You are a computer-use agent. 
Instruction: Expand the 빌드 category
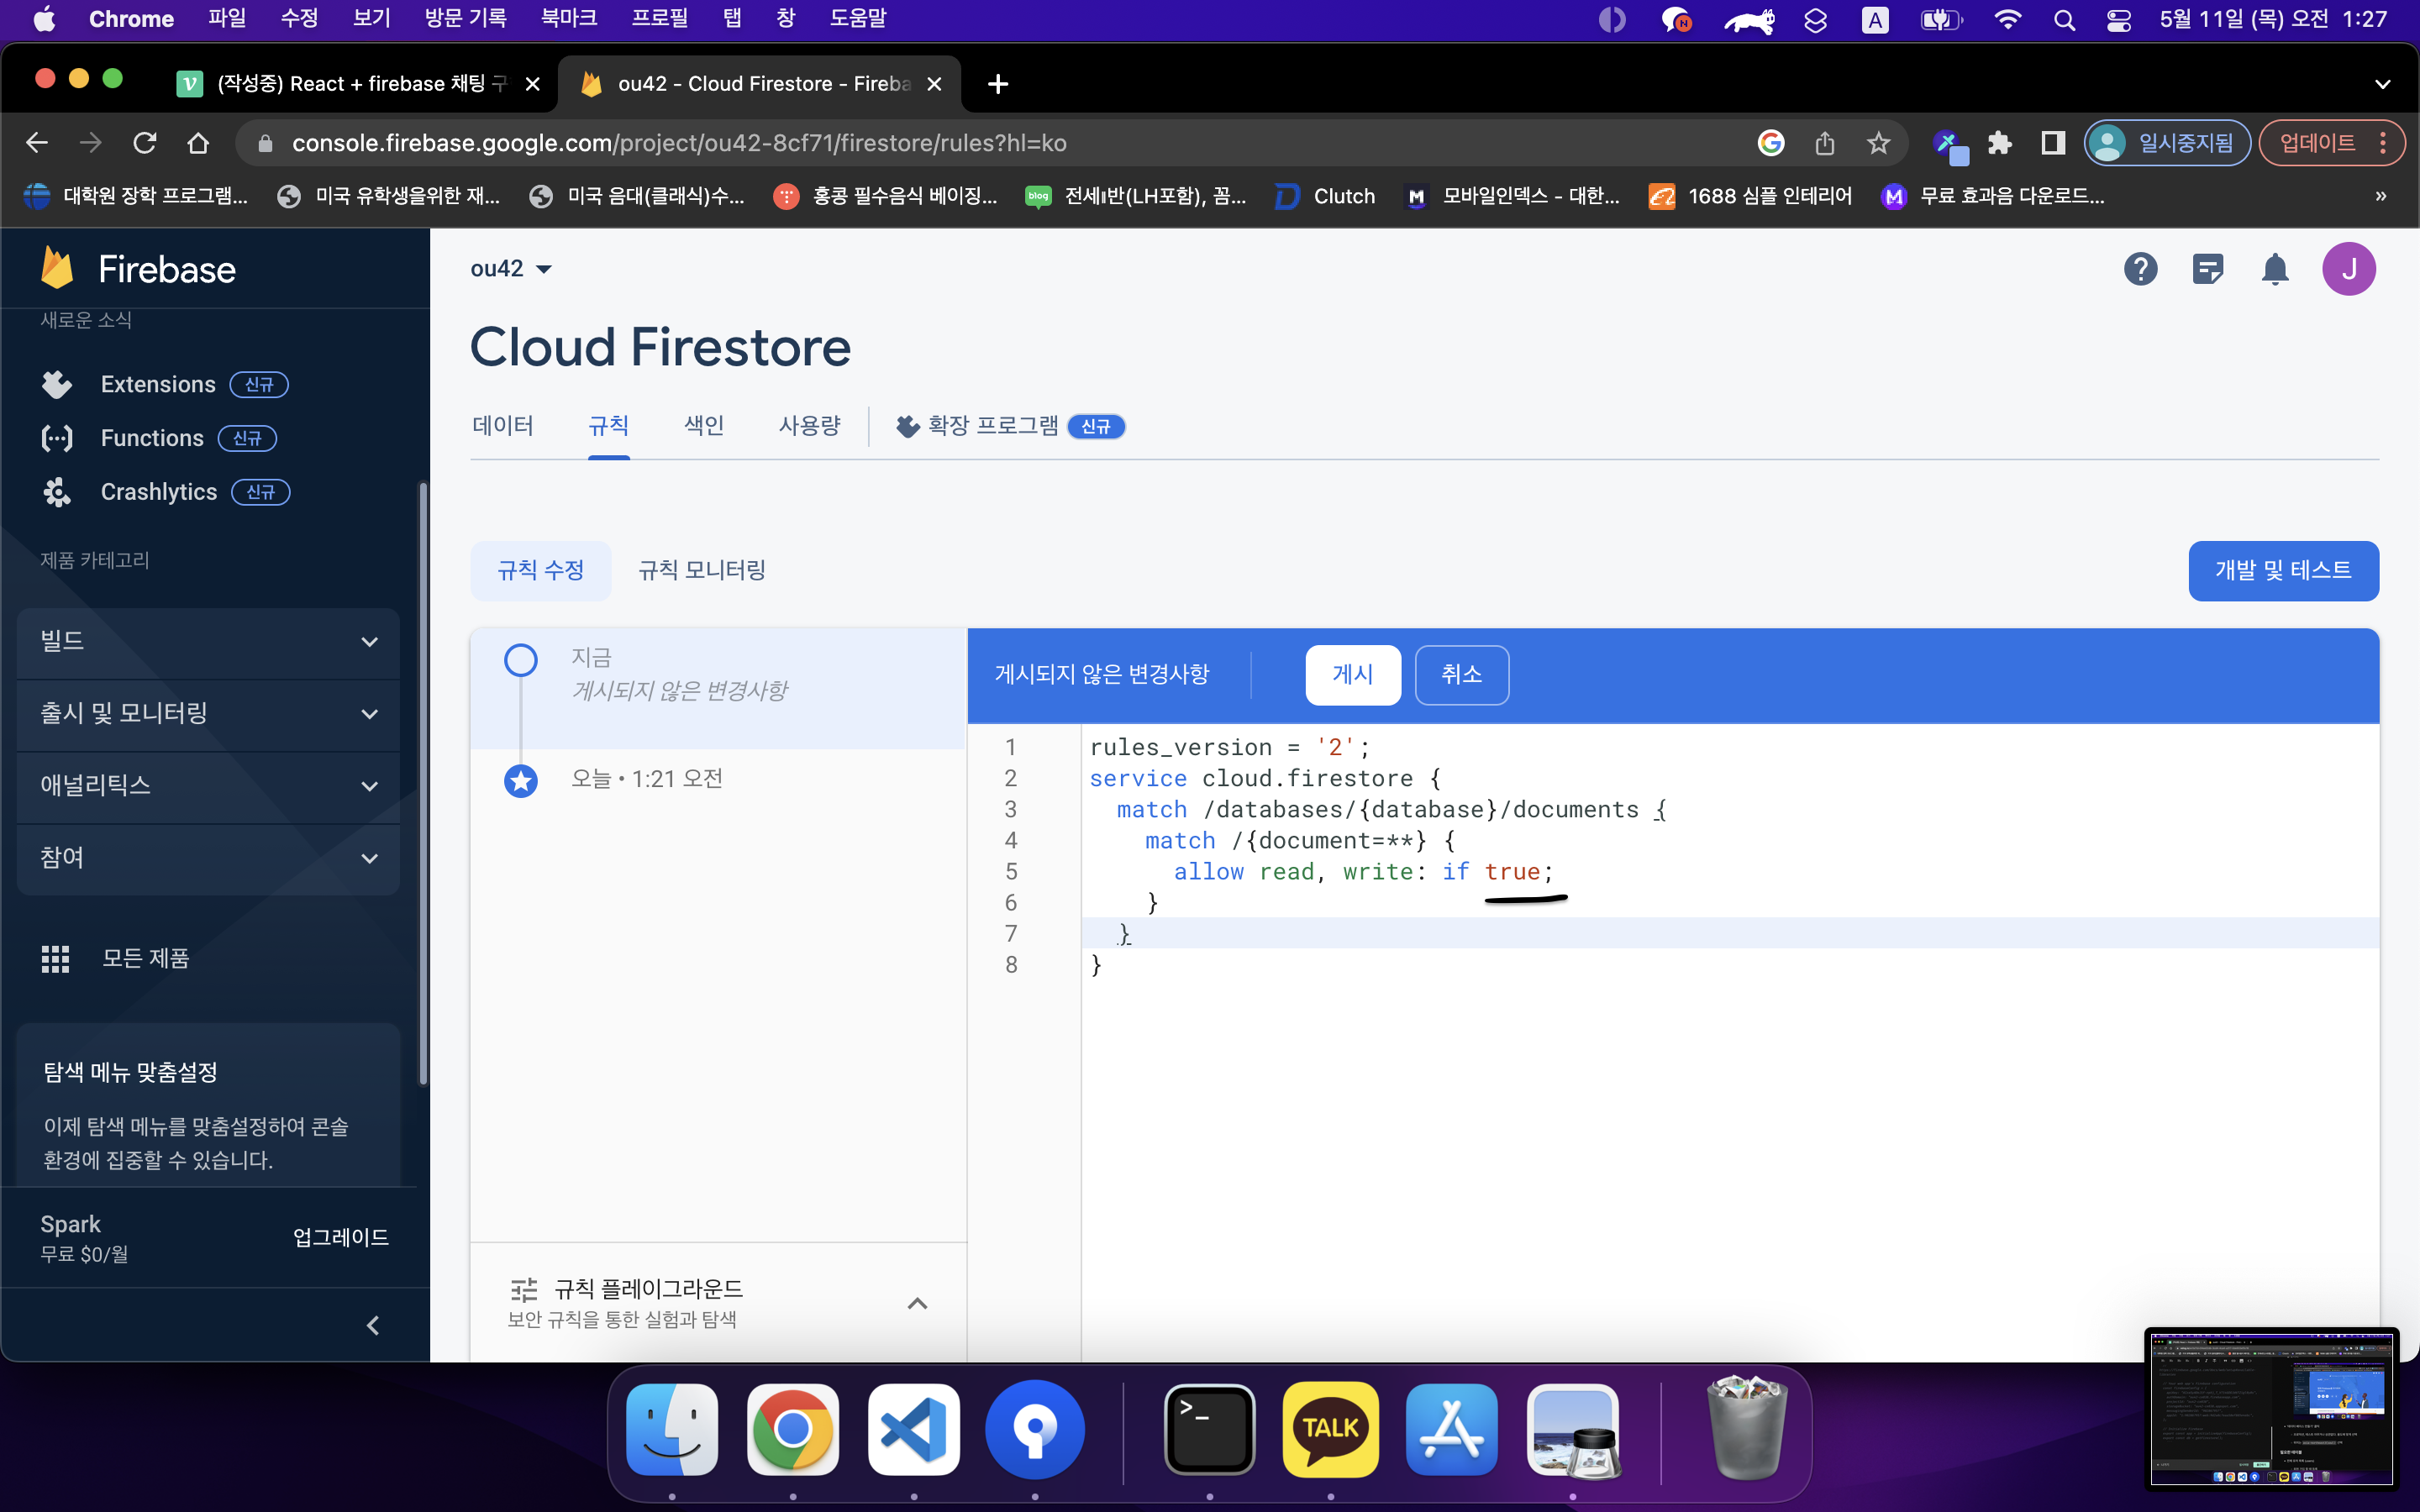pyautogui.click(x=208, y=641)
